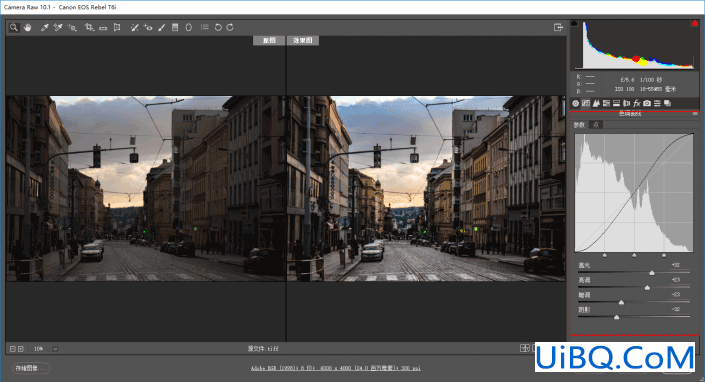Open the Effects fx panel

637,103
